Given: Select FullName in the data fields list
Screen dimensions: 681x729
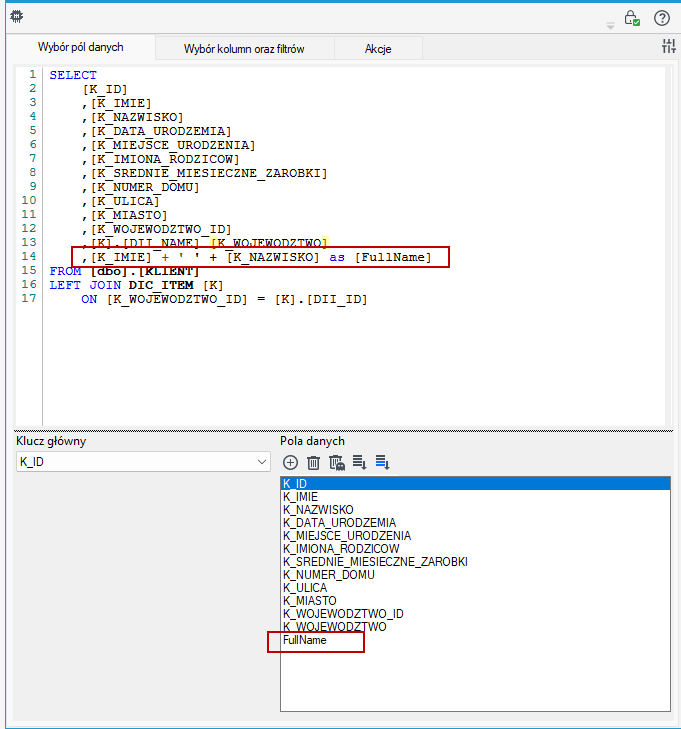Looking at the screenshot, I should pos(475,640).
